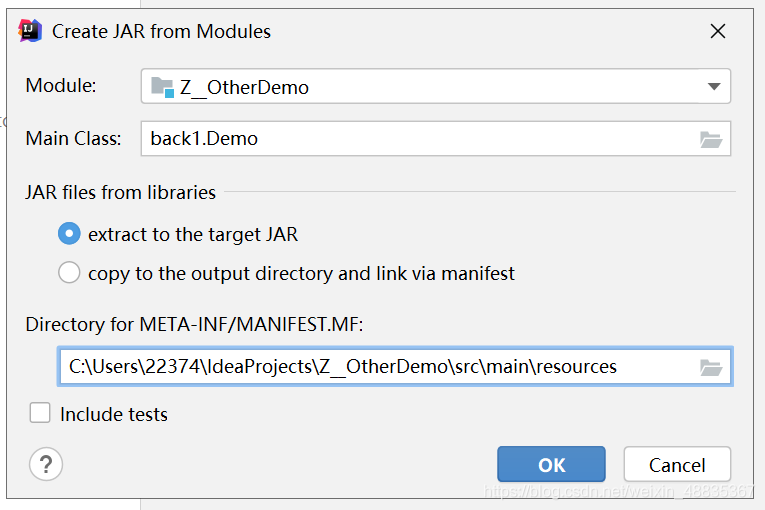Click the 'Module:' label
The height and width of the screenshot is (510, 765).
pos(61,86)
